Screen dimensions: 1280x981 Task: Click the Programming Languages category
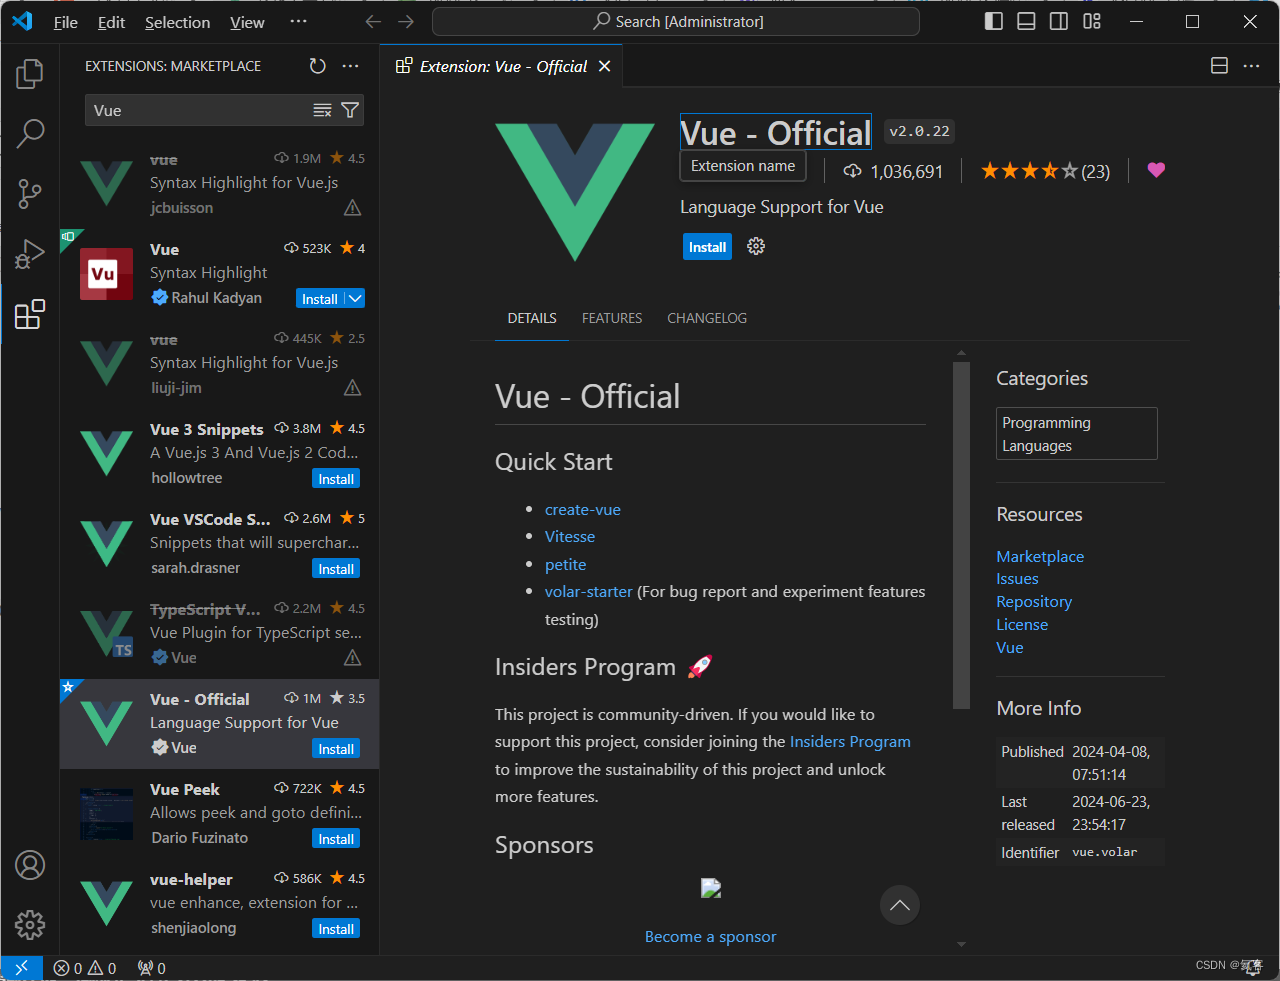[x=1077, y=434]
